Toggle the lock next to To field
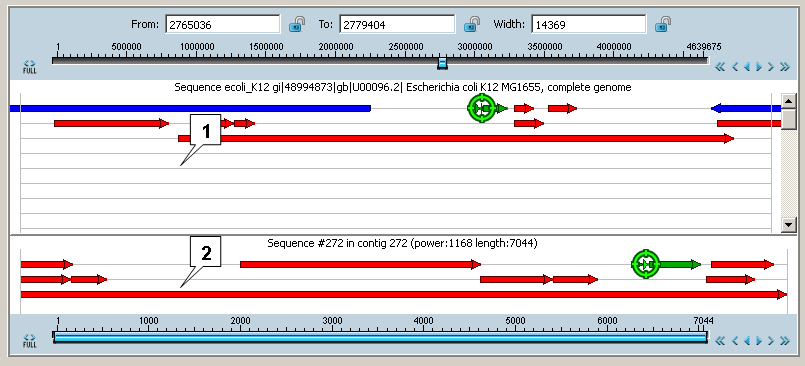 click(x=472, y=24)
